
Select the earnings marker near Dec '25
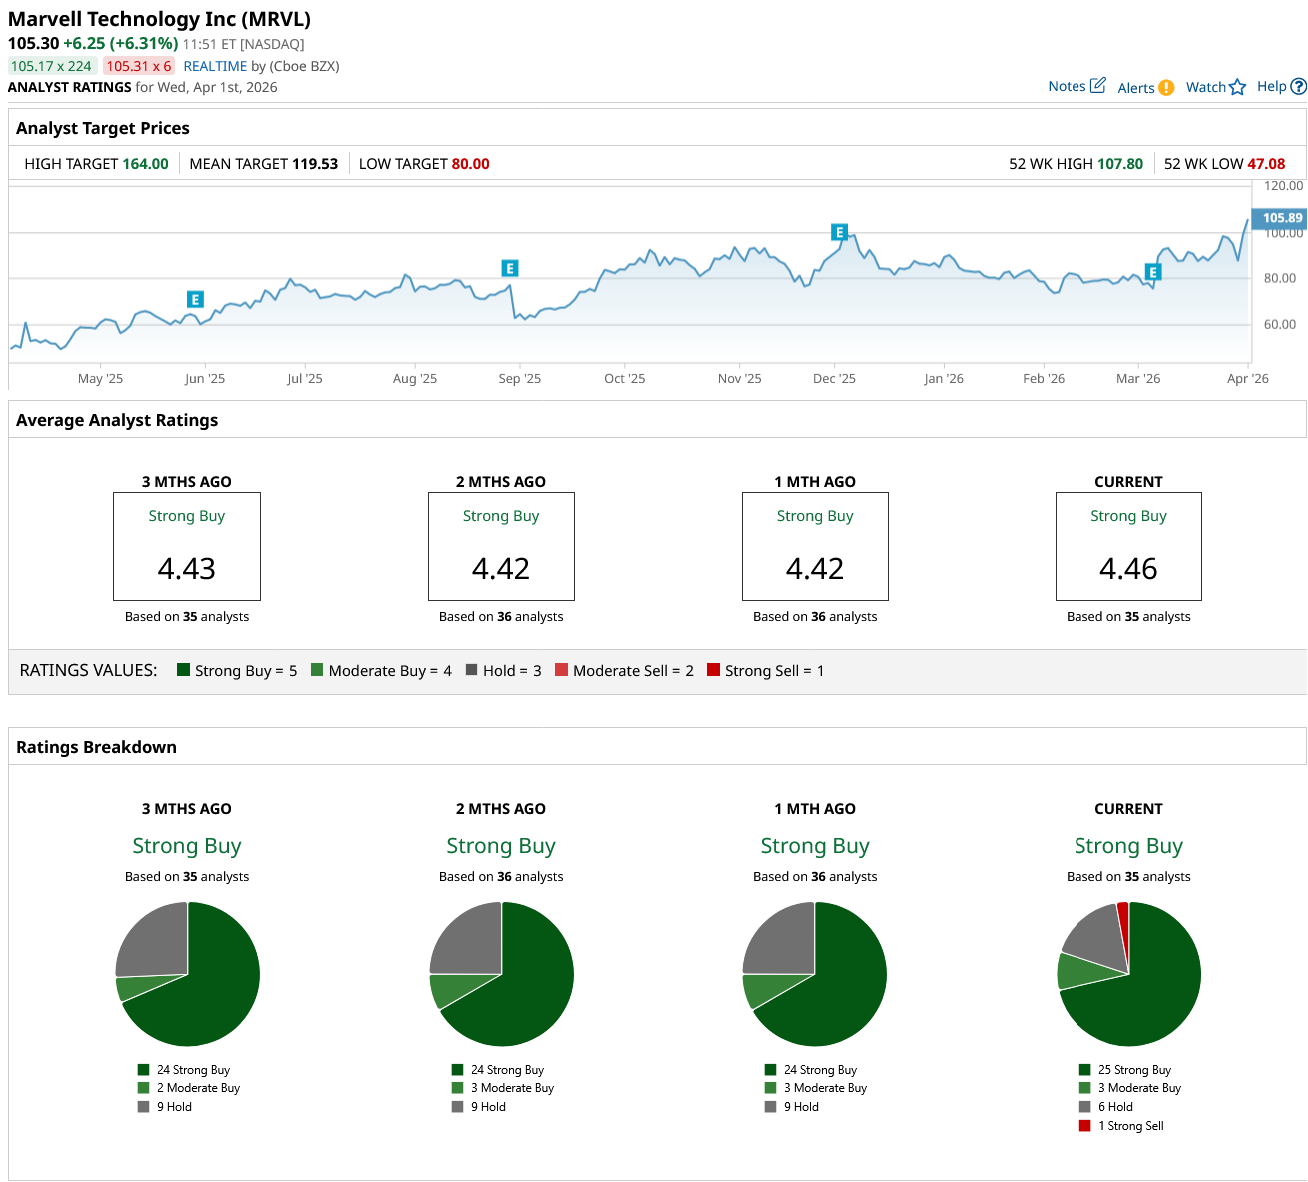(839, 232)
